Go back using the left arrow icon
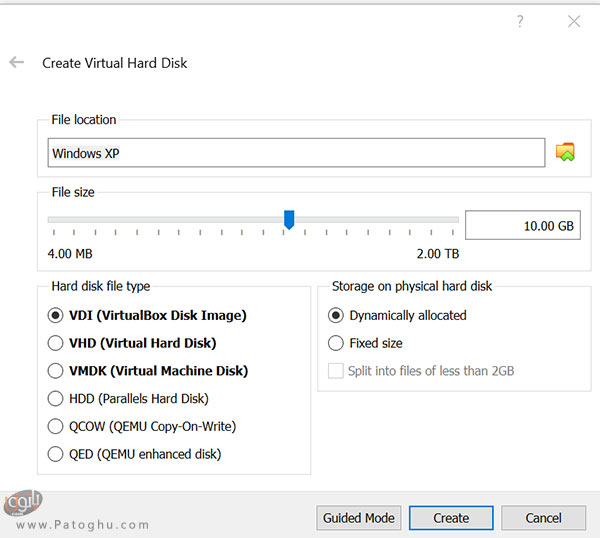Image resolution: width=600 pixels, height=538 pixels. pos(16,62)
